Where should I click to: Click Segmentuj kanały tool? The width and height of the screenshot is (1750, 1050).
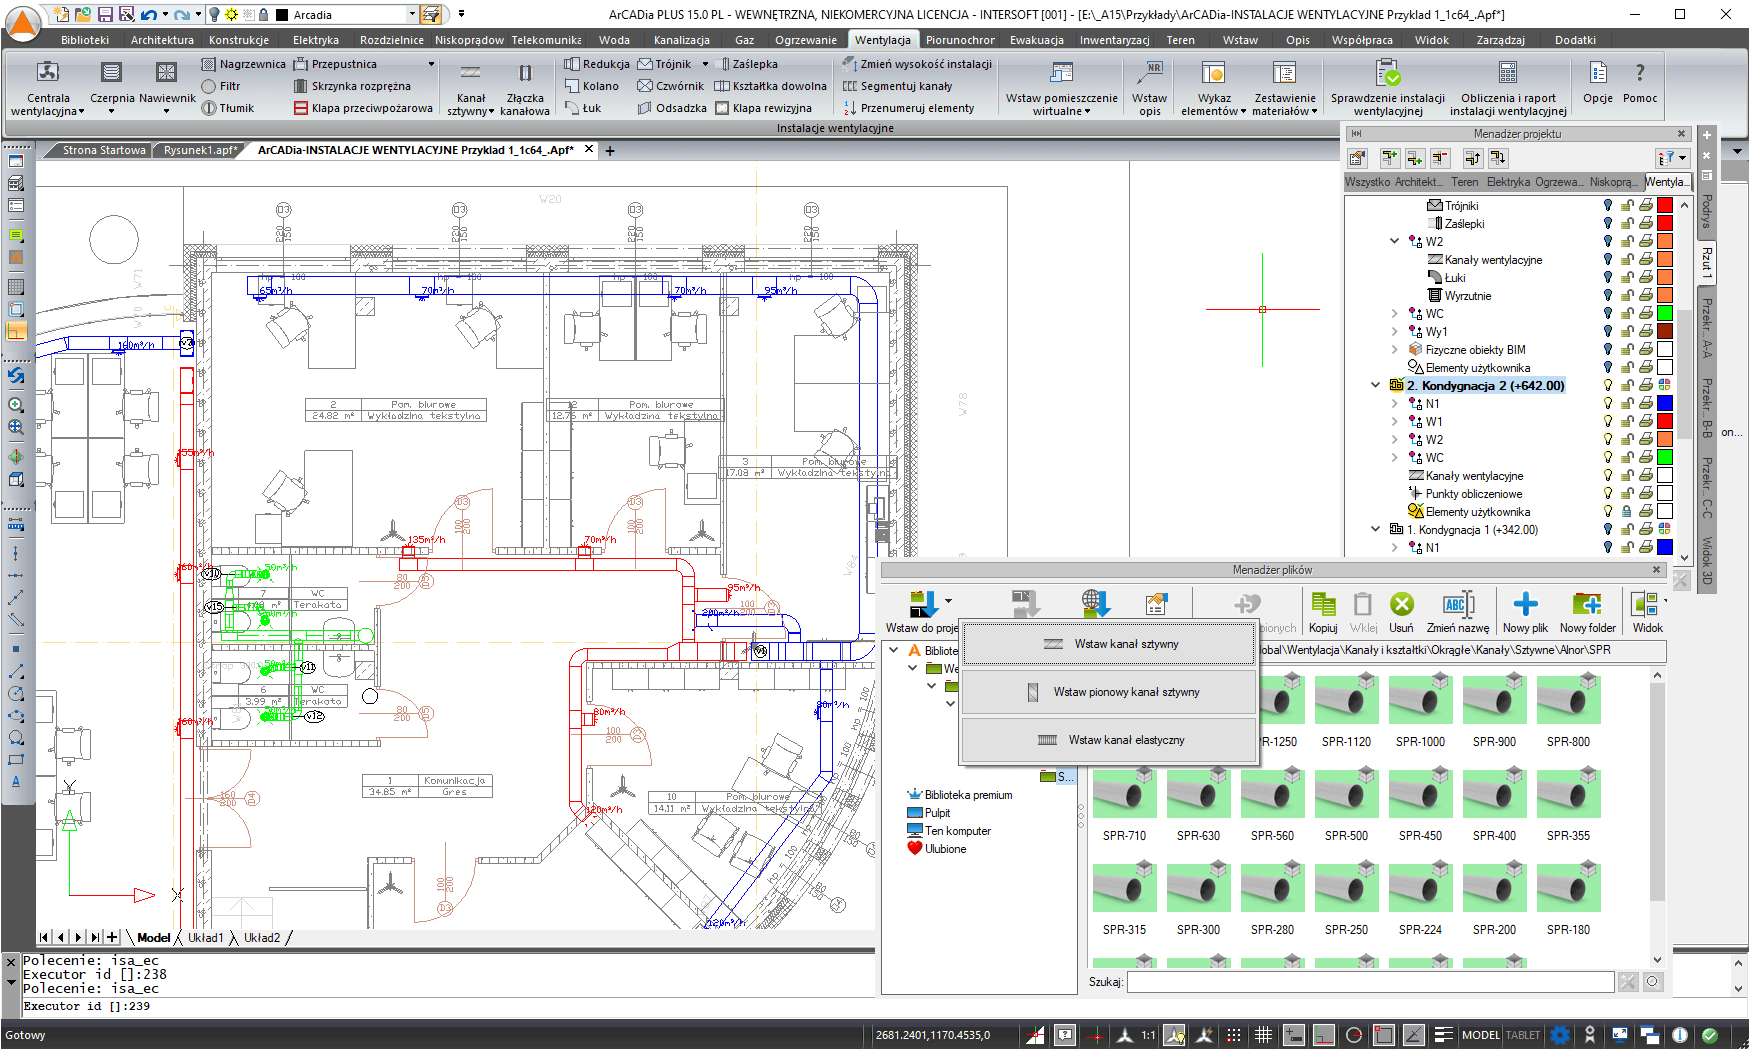coord(898,86)
